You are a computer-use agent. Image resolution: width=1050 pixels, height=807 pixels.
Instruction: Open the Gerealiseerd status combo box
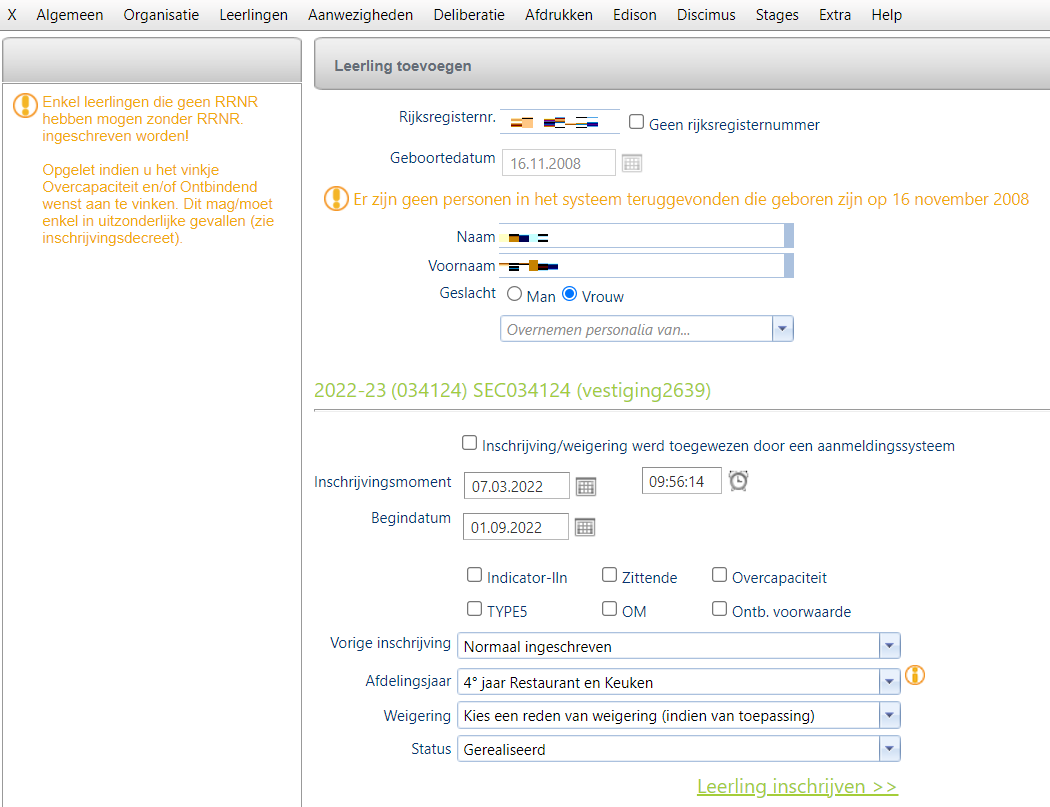(678, 749)
